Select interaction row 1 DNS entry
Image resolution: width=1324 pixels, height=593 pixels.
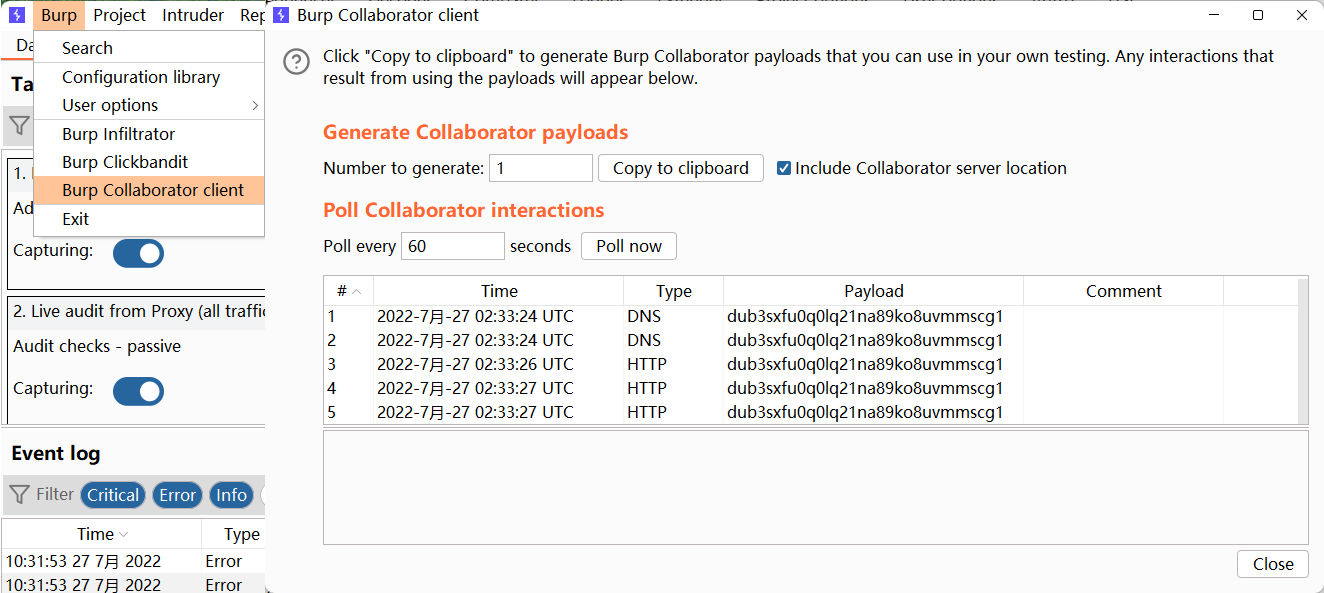pyautogui.click(x=810, y=316)
